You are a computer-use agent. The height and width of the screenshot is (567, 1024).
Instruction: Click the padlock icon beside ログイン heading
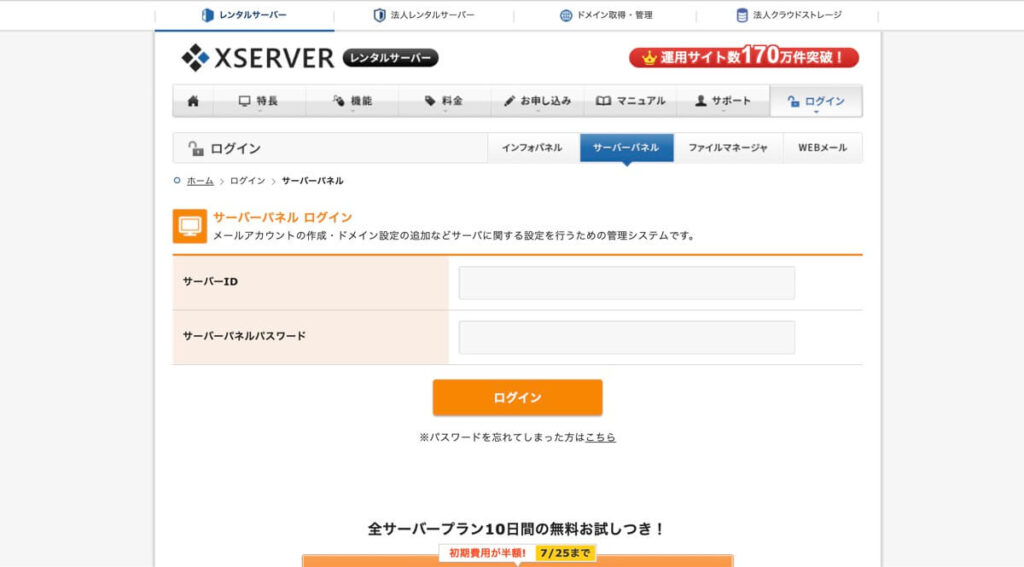[195, 148]
